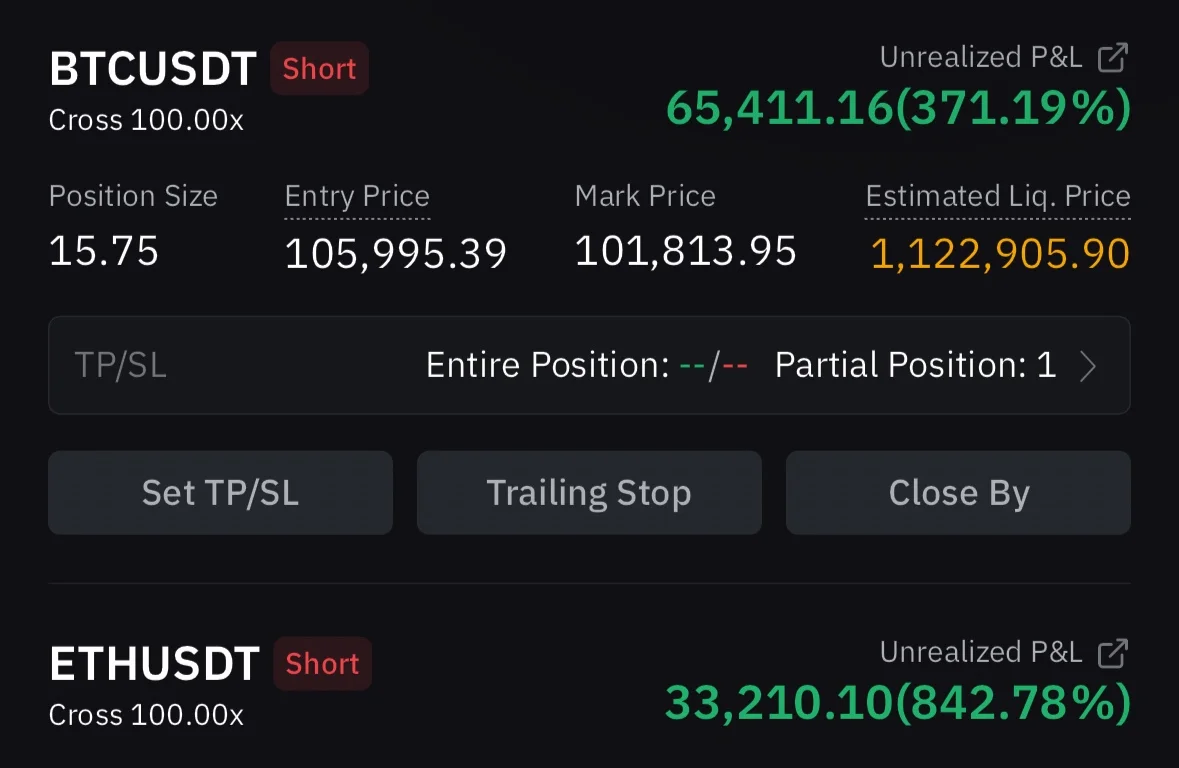Select Cross 100.00x under BTCUSDT
Image resolution: width=1179 pixels, height=768 pixels.
[x=146, y=121]
